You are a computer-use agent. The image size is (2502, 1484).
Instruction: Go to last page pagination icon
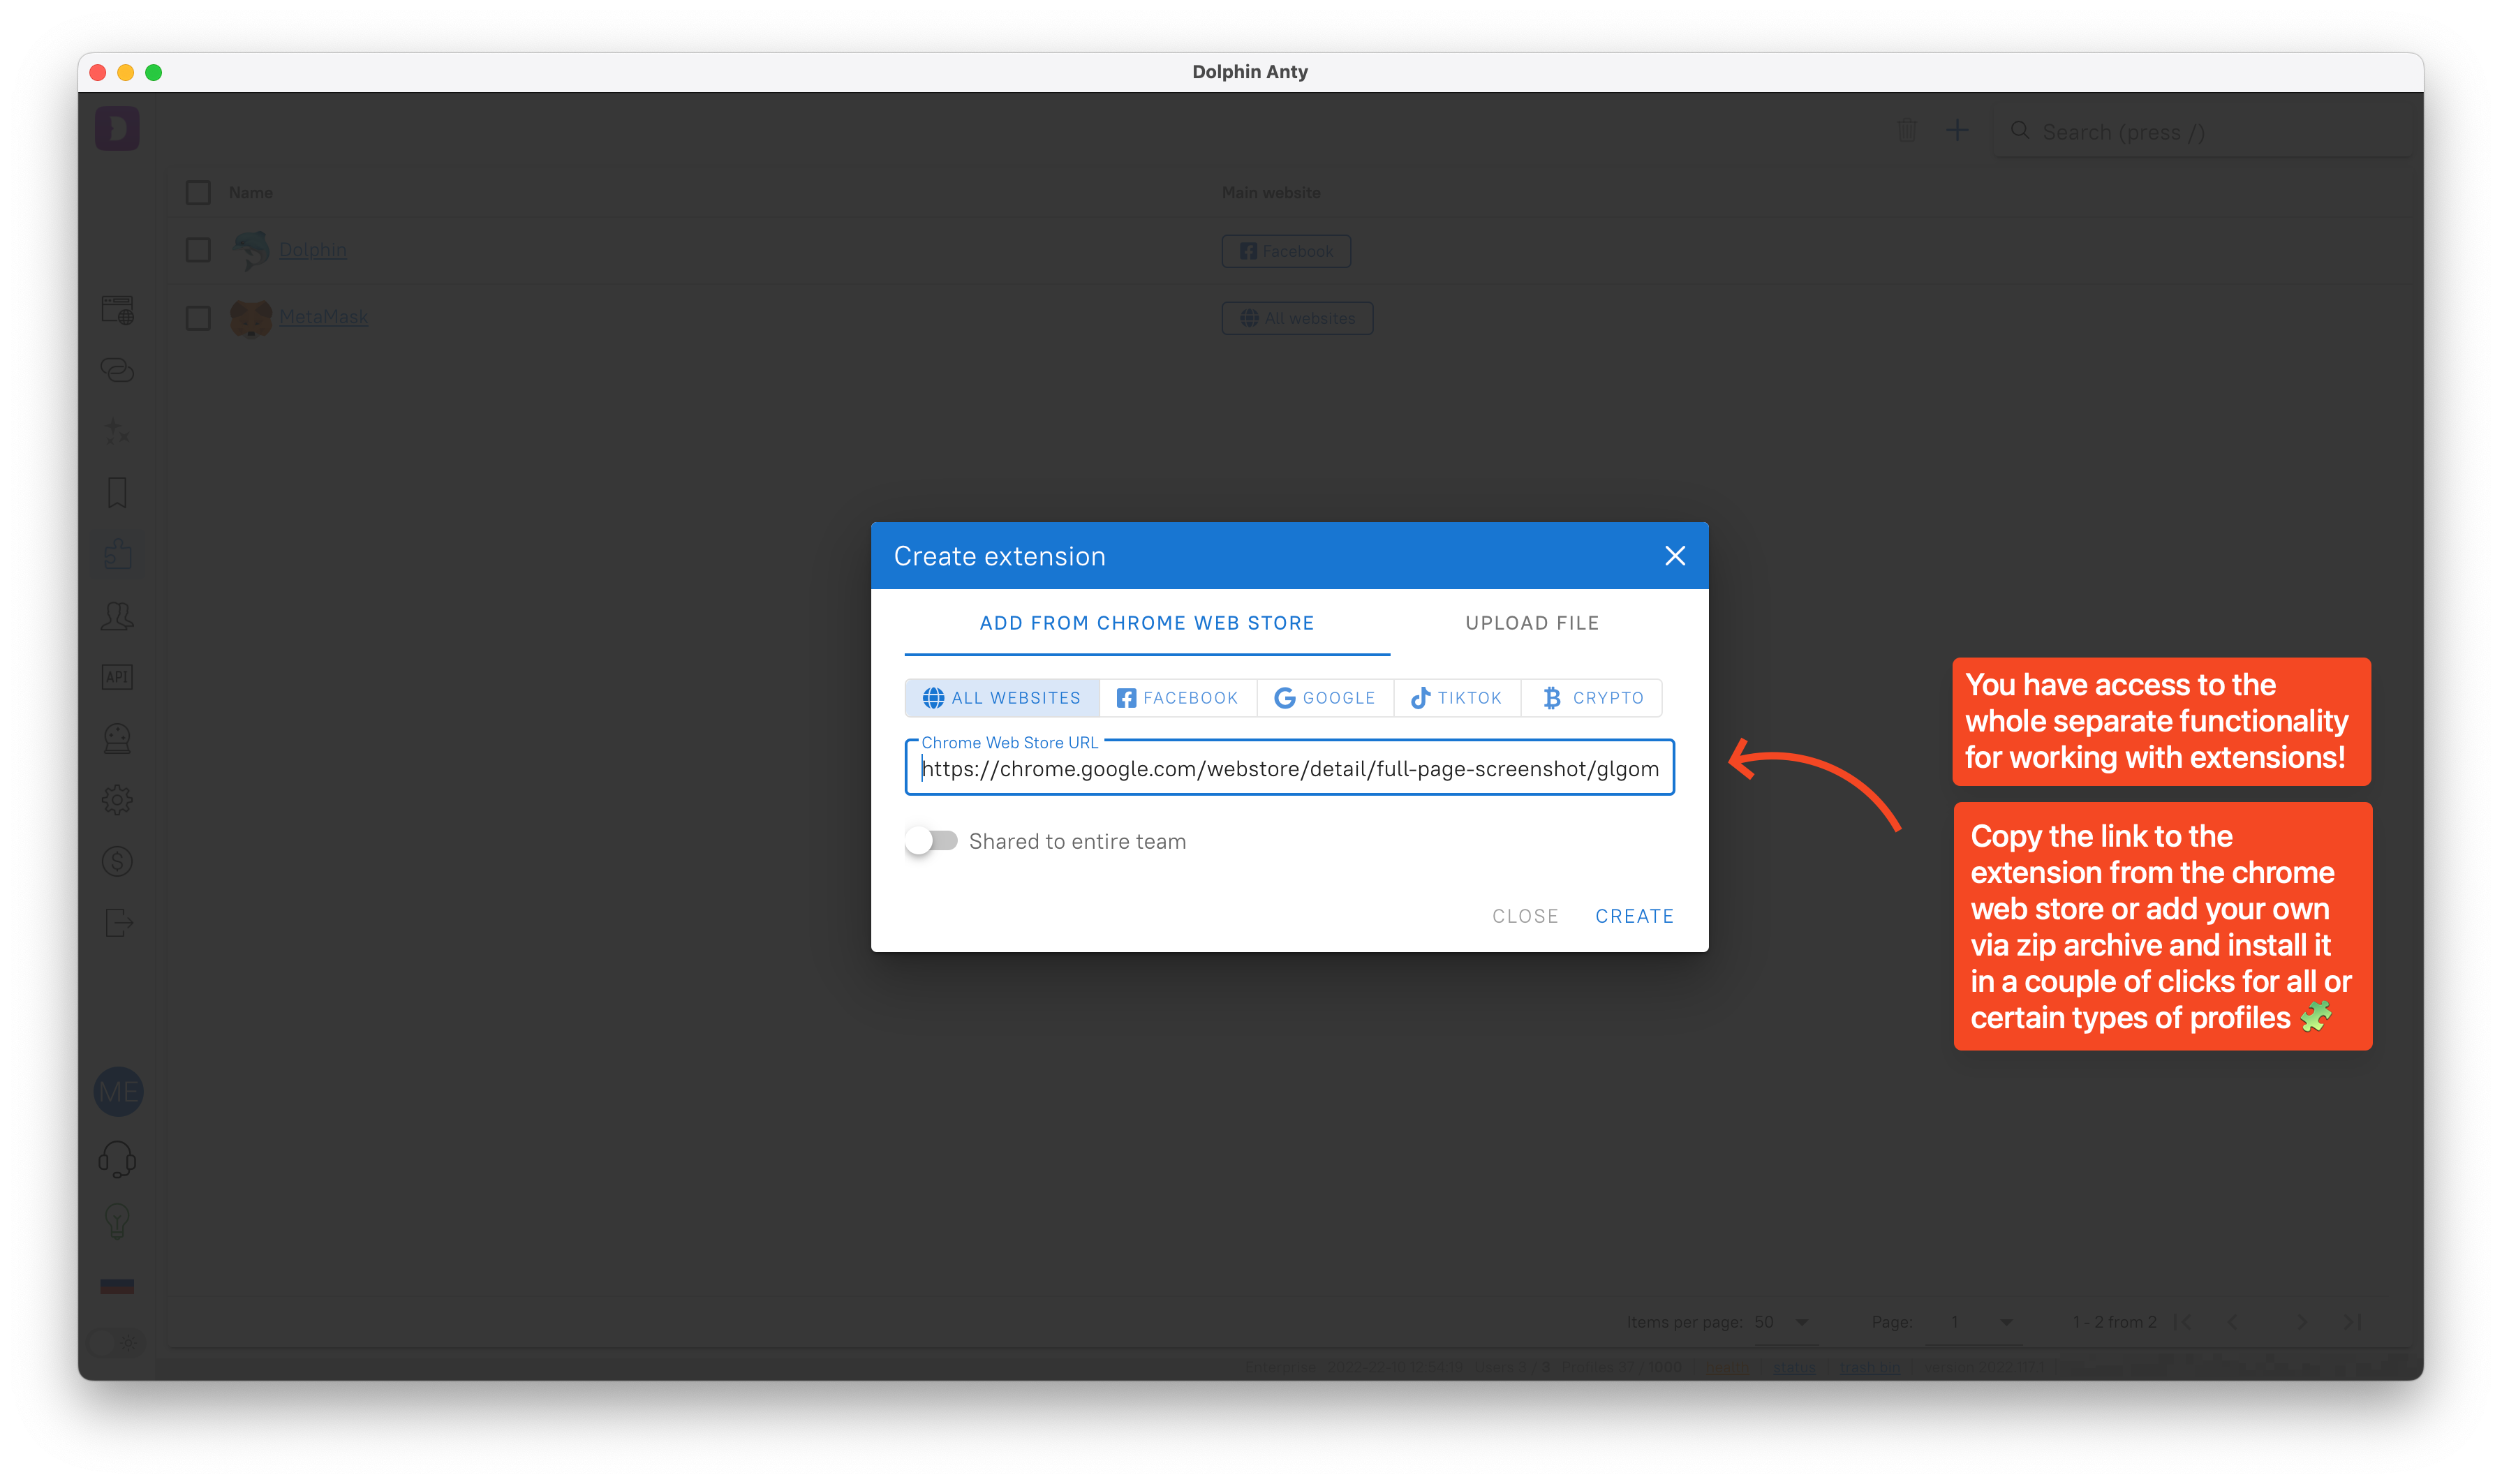pos(2352,1322)
